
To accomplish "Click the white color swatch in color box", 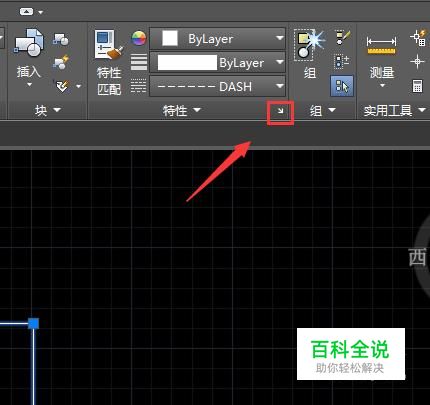I will coord(170,38).
